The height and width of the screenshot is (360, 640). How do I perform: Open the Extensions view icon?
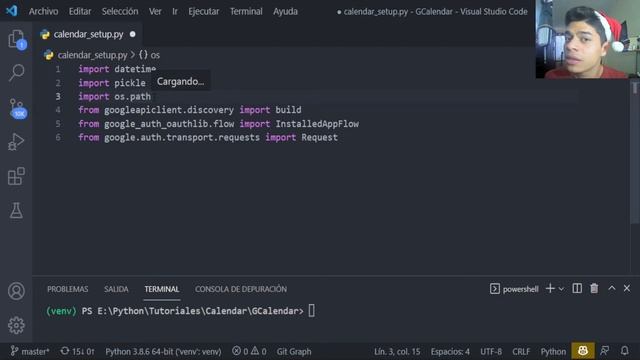point(16,176)
